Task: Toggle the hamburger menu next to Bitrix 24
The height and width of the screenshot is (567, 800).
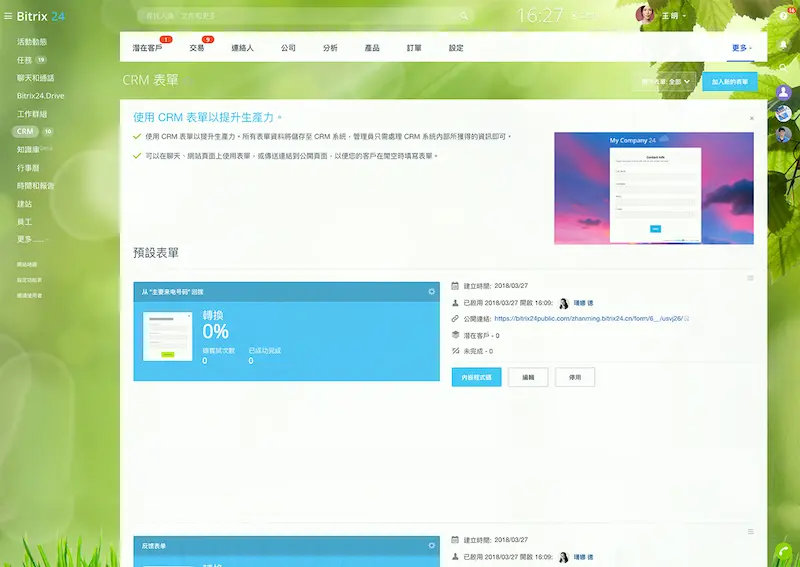Action: [8, 16]
